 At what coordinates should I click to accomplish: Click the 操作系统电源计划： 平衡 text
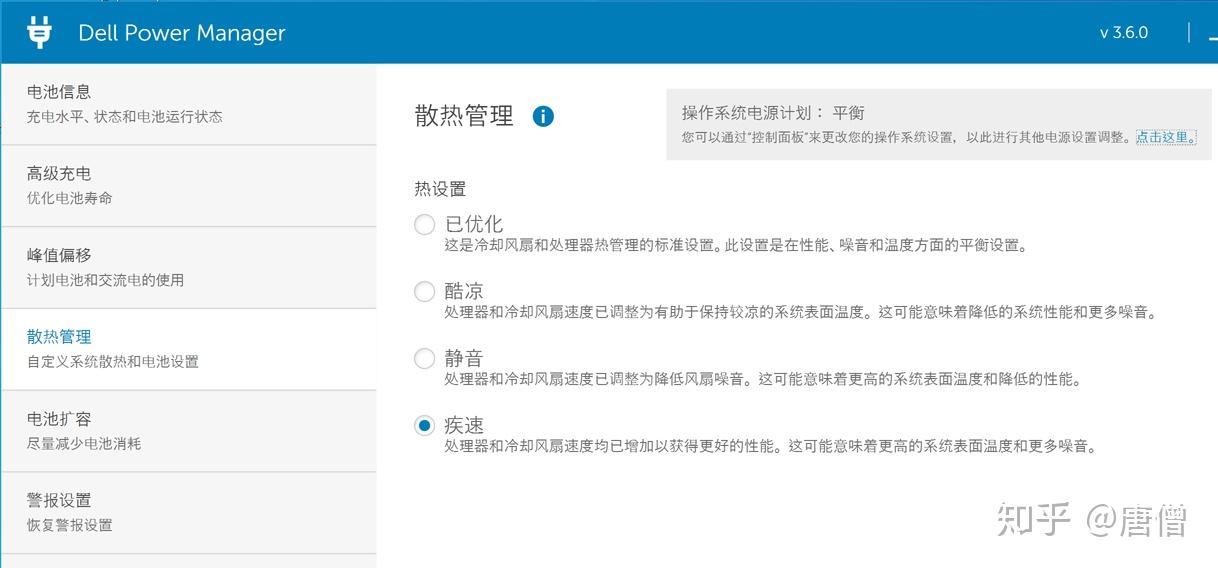point(773,113)
